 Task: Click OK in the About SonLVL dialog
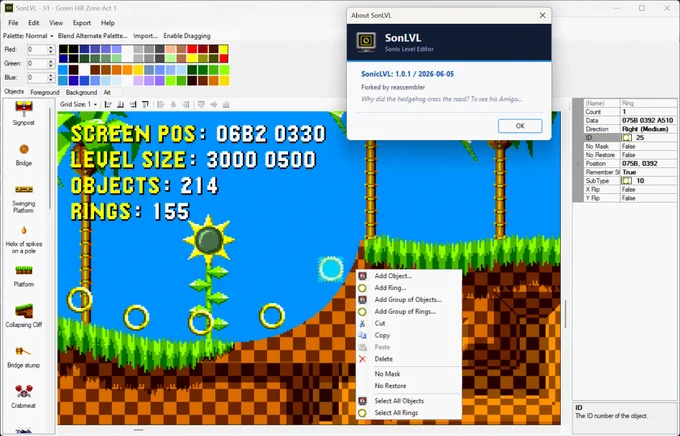click(x=520, y=126)
